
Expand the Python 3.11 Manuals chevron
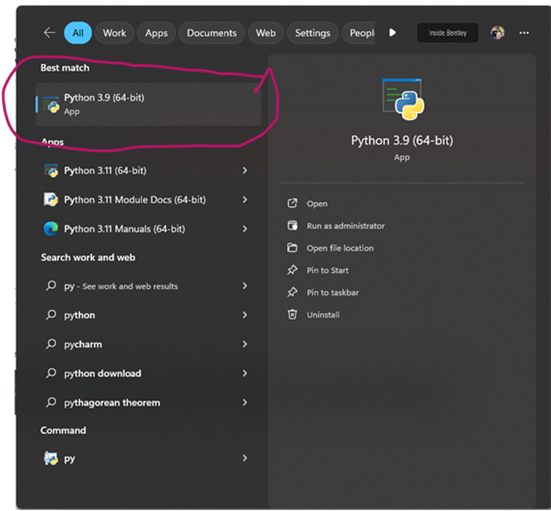[245, 229]
